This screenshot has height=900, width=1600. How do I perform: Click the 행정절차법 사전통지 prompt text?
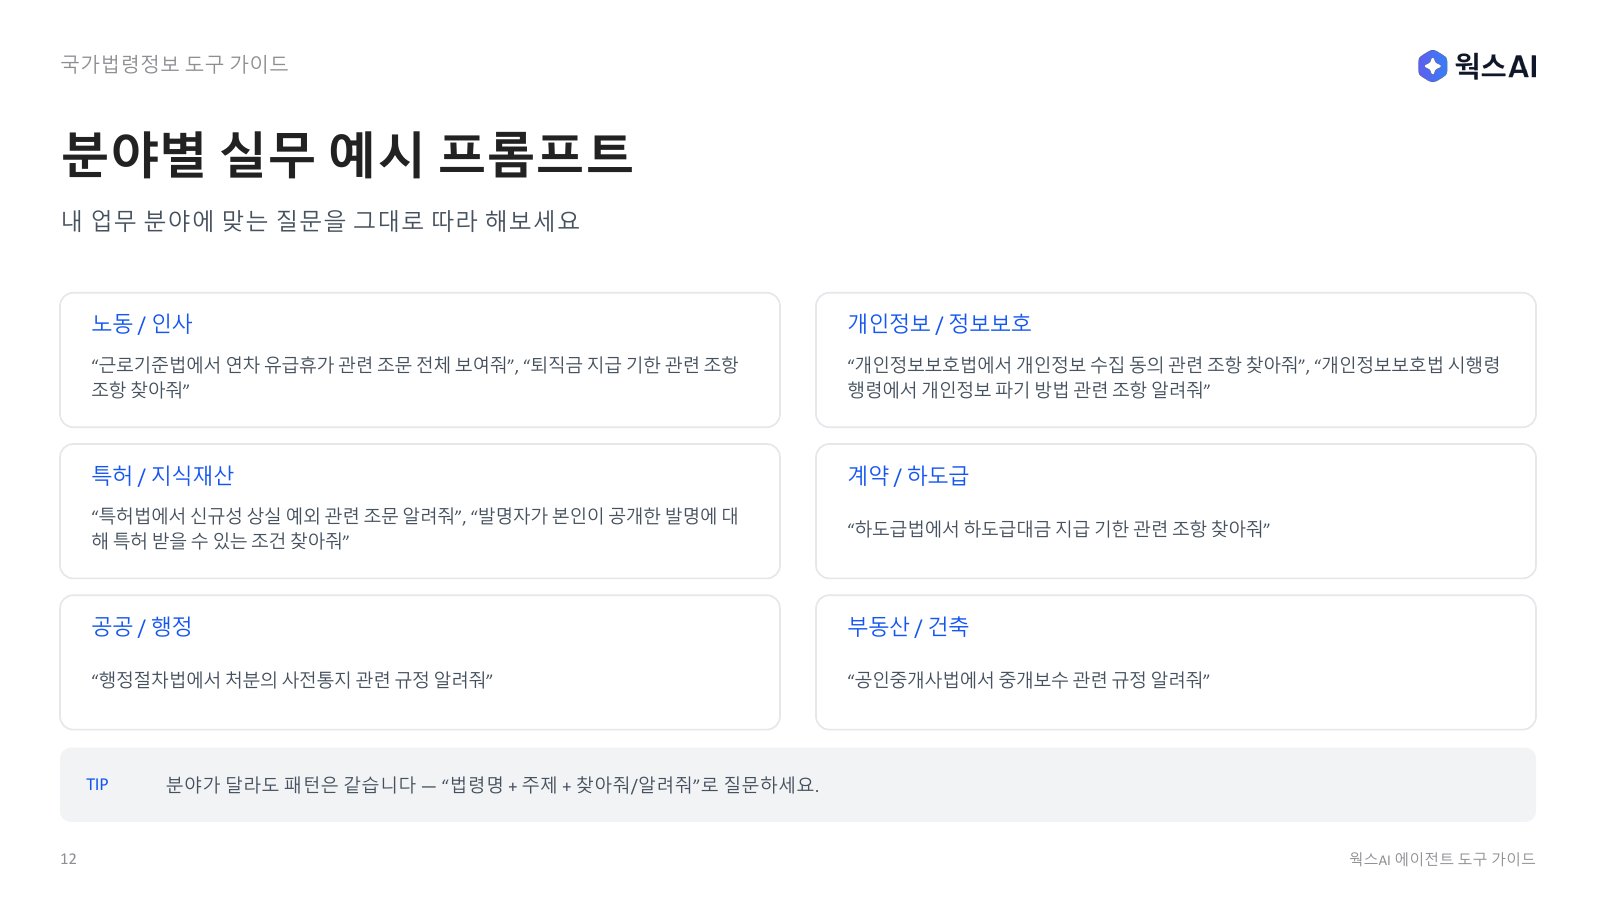pos(292,680)
